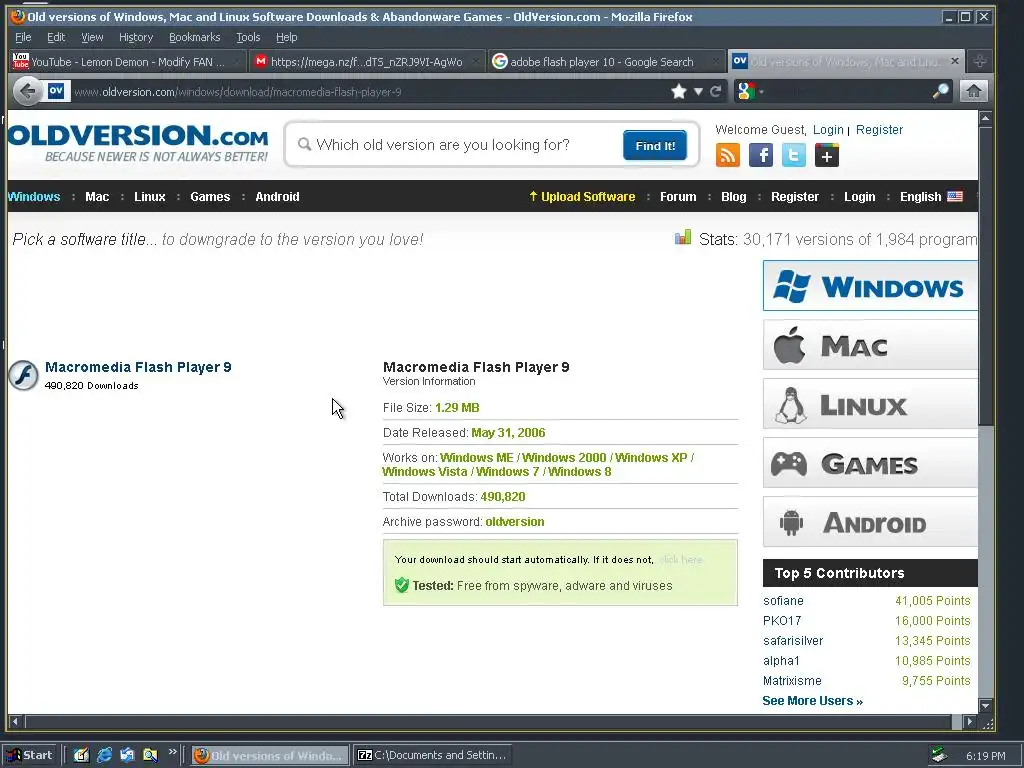Open the History menu
The height and width of the screenshot is (768, 1024).
(x=136, y=37)
